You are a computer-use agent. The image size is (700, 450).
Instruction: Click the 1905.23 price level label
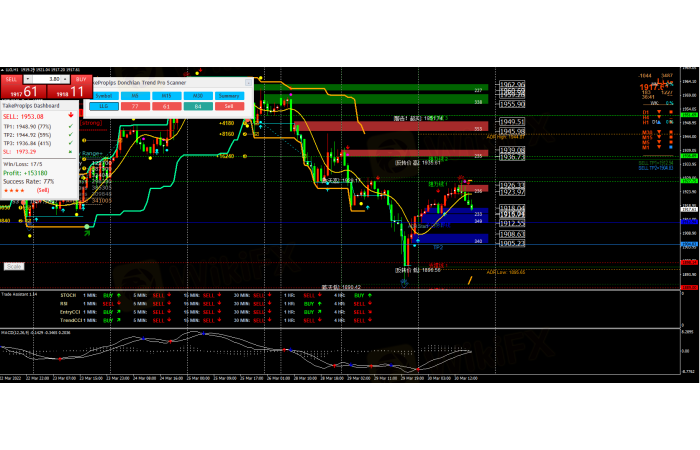point(513,243)
